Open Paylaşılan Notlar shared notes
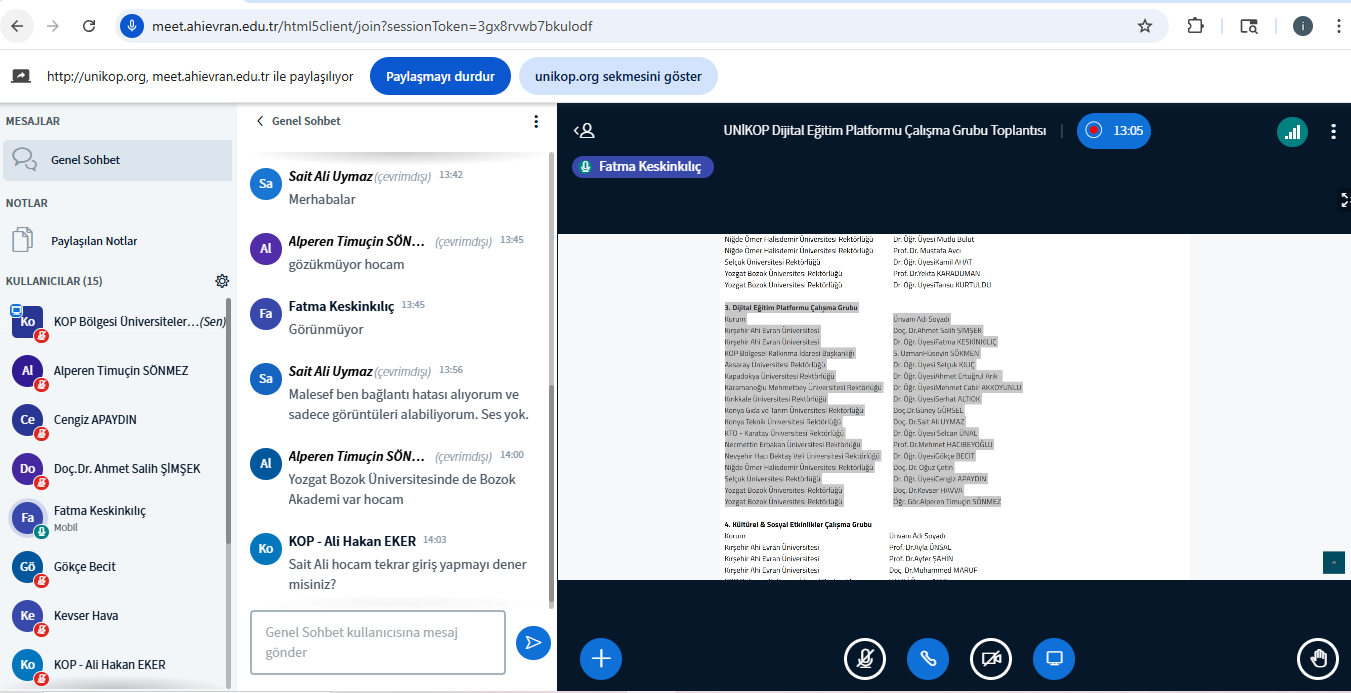The image size is (1351, 693). [94, 241]
